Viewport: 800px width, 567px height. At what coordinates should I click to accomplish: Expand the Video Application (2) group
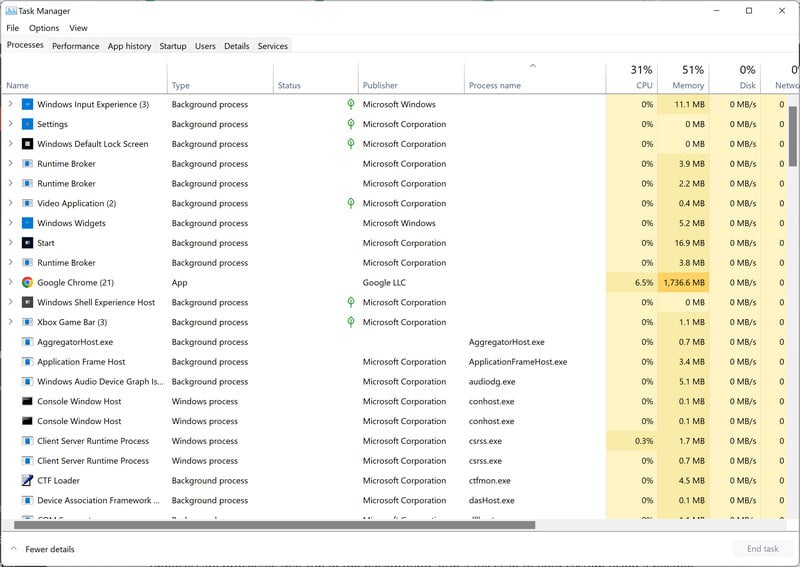pos(11,203)
